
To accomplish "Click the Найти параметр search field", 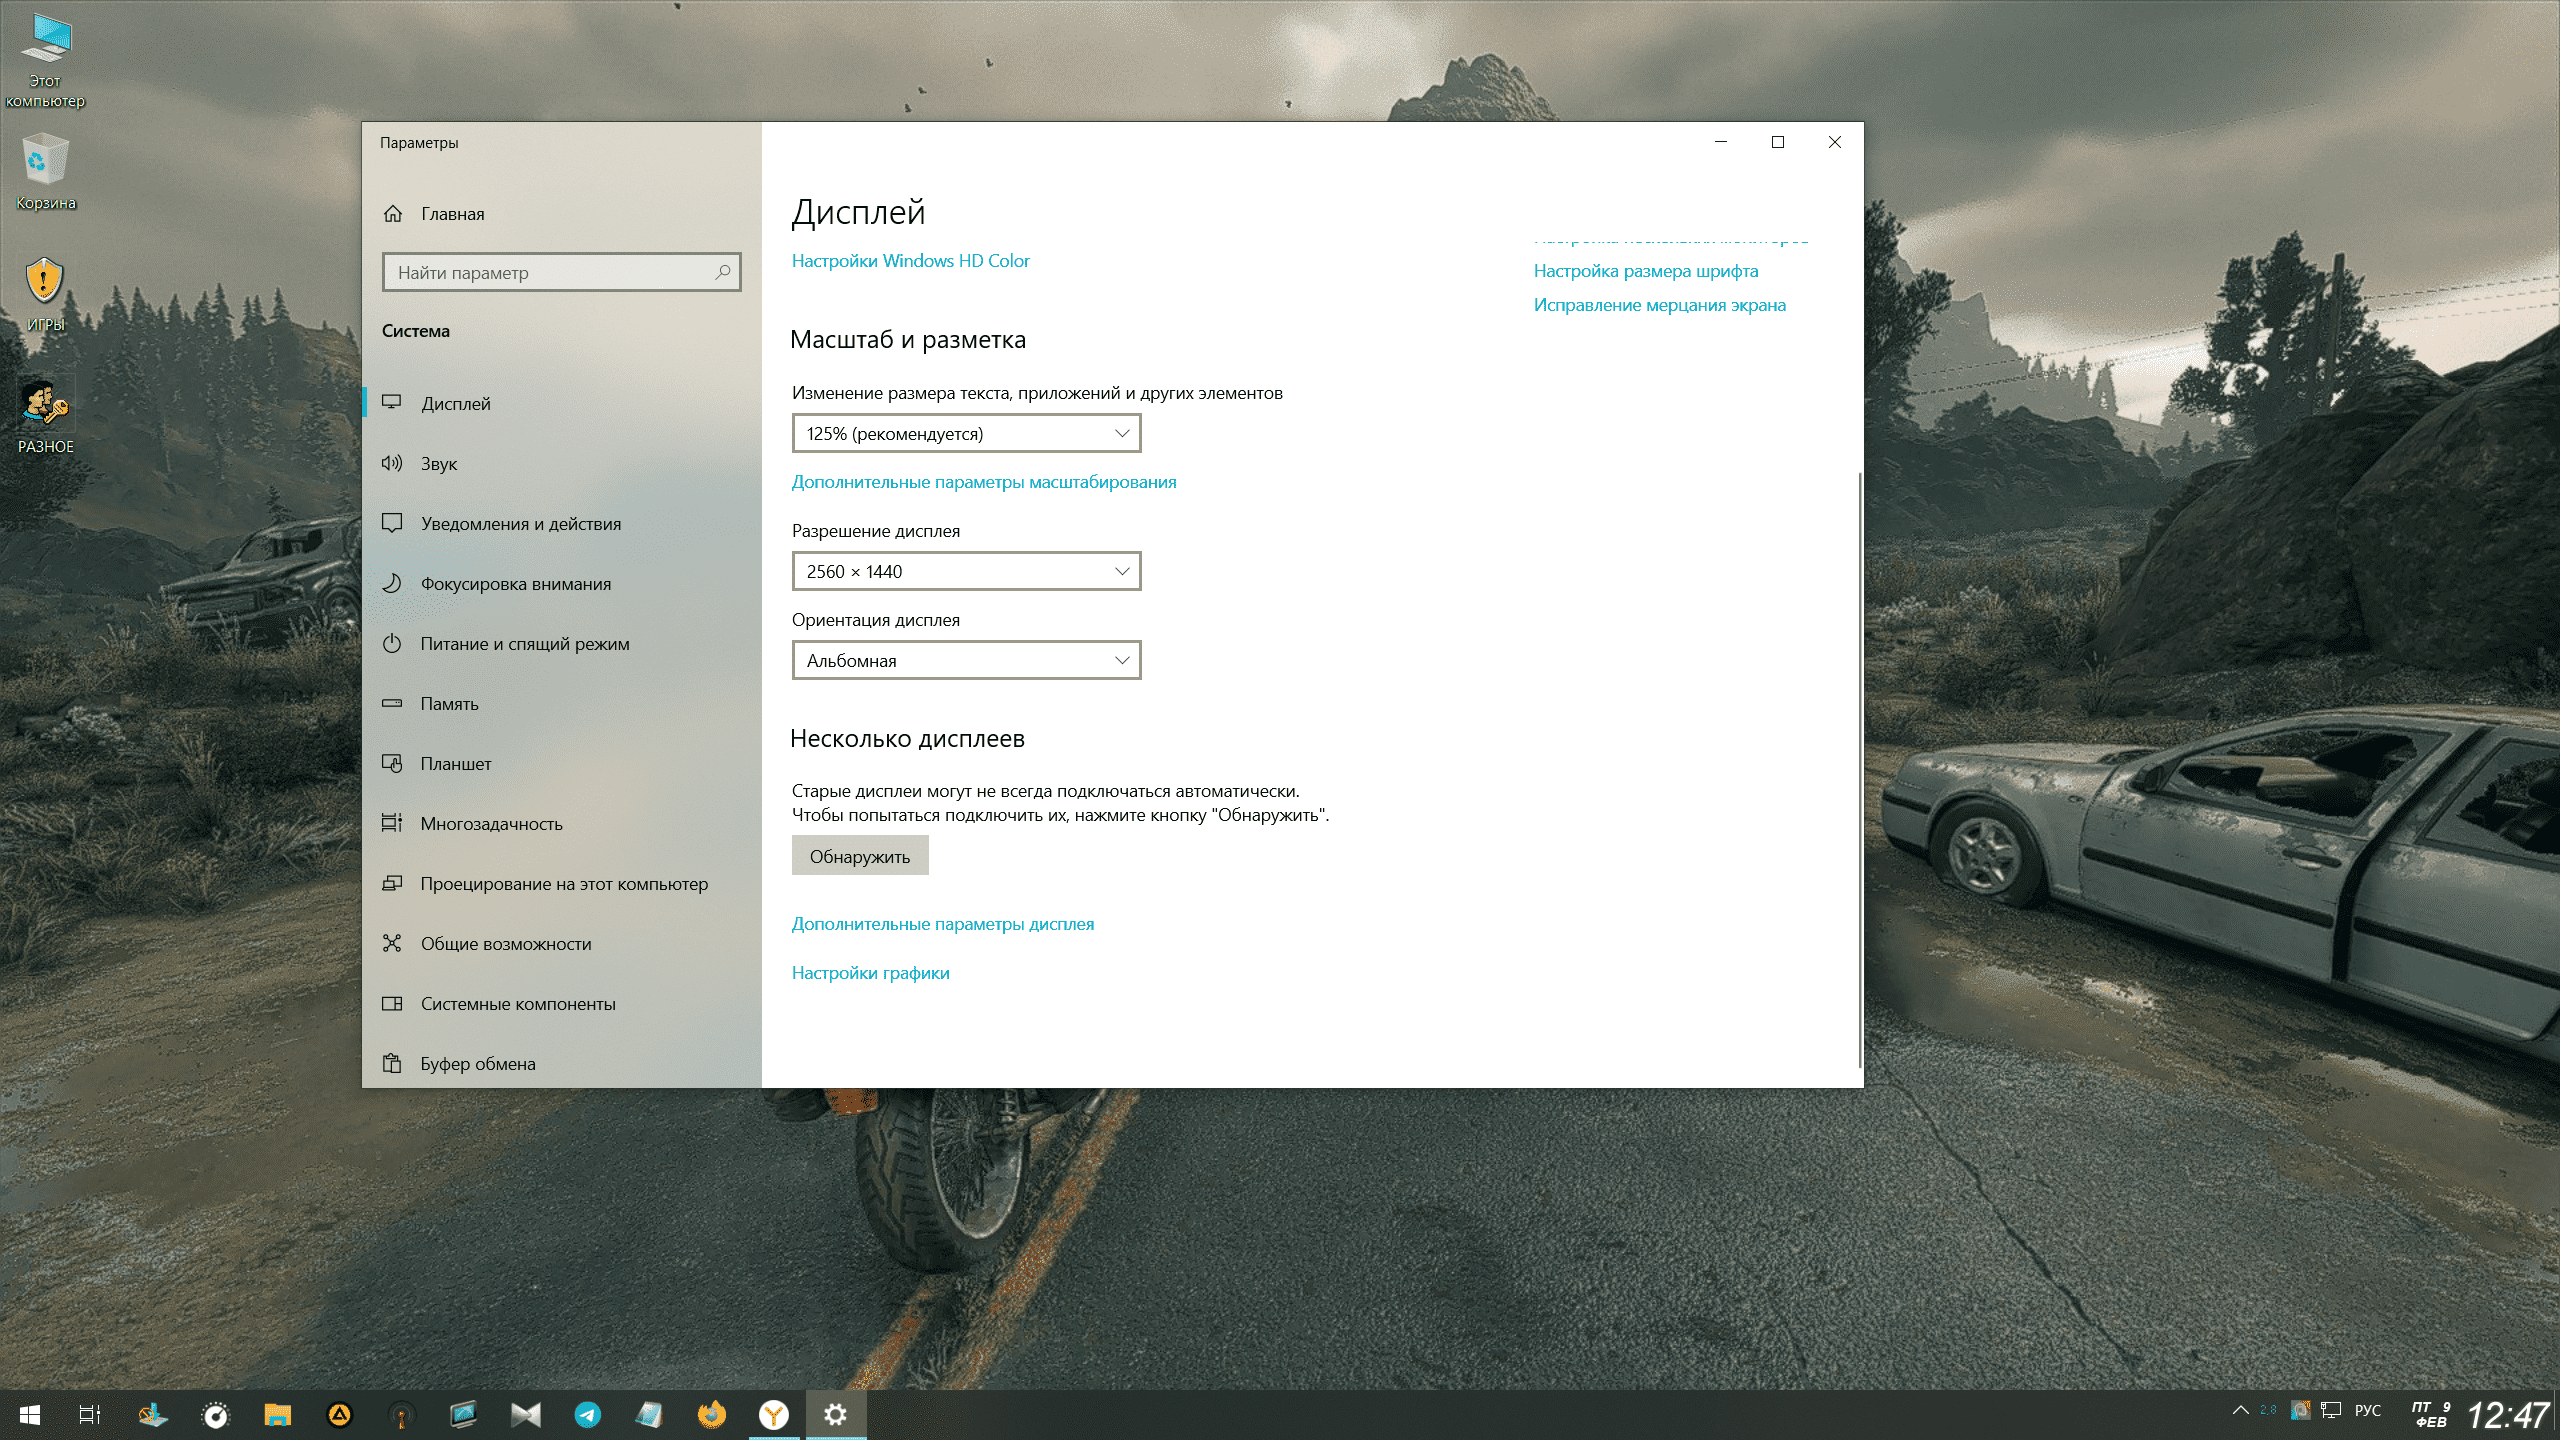I will point(550,272).
